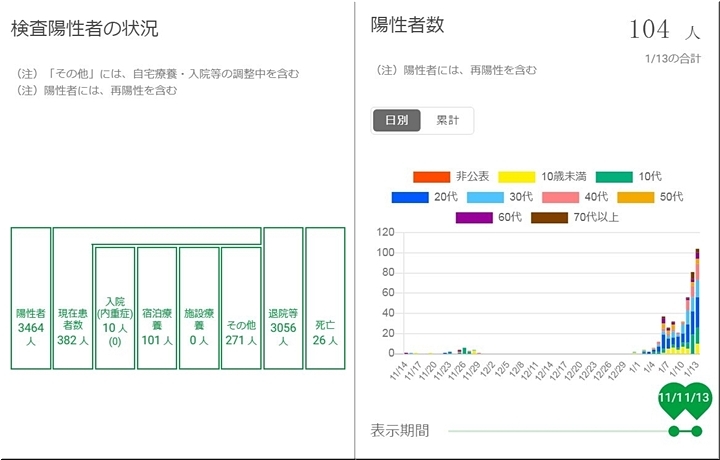The height and width of the screenshot is (460, 720).
Task: Switch chart to 累計 cumulative view
Action: [447, 120]
